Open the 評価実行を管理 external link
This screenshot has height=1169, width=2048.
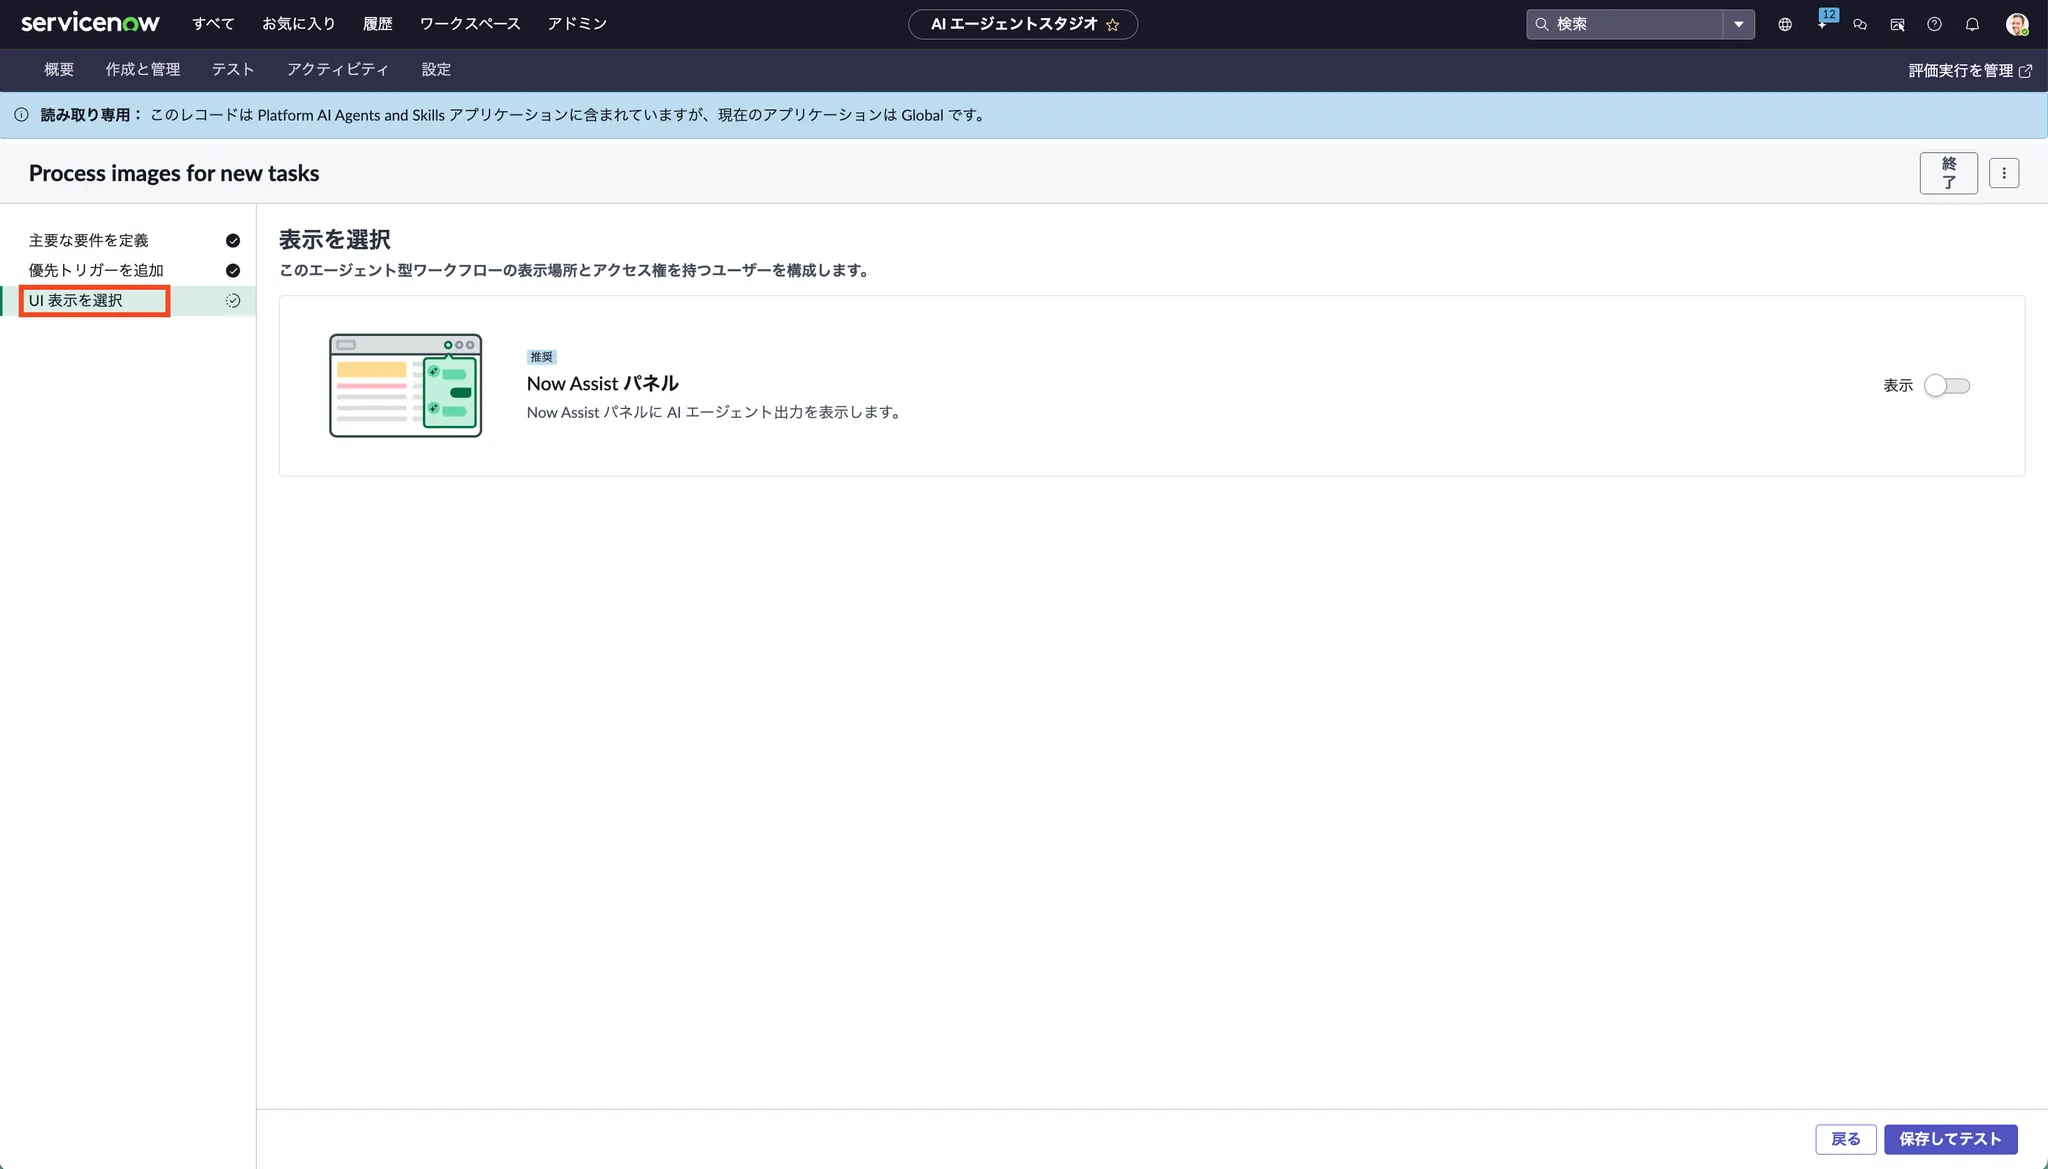[1969, 71]
